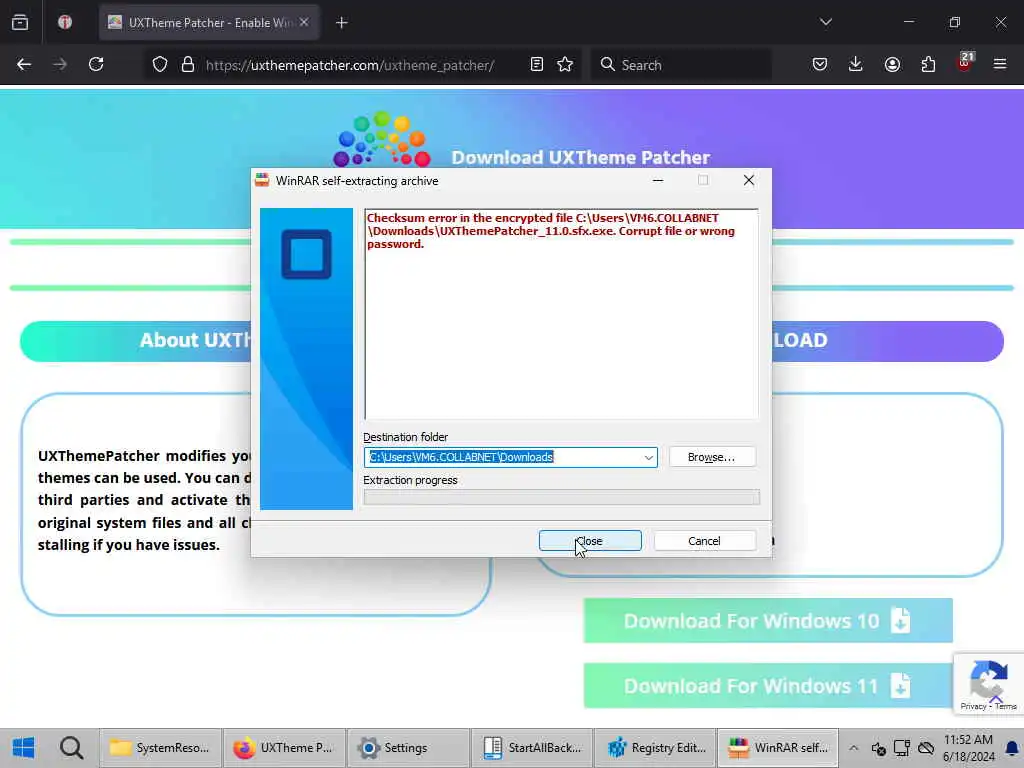Click the Firefox forward arrow
This screenshot has height=768, width=1024.
point(60,65)
